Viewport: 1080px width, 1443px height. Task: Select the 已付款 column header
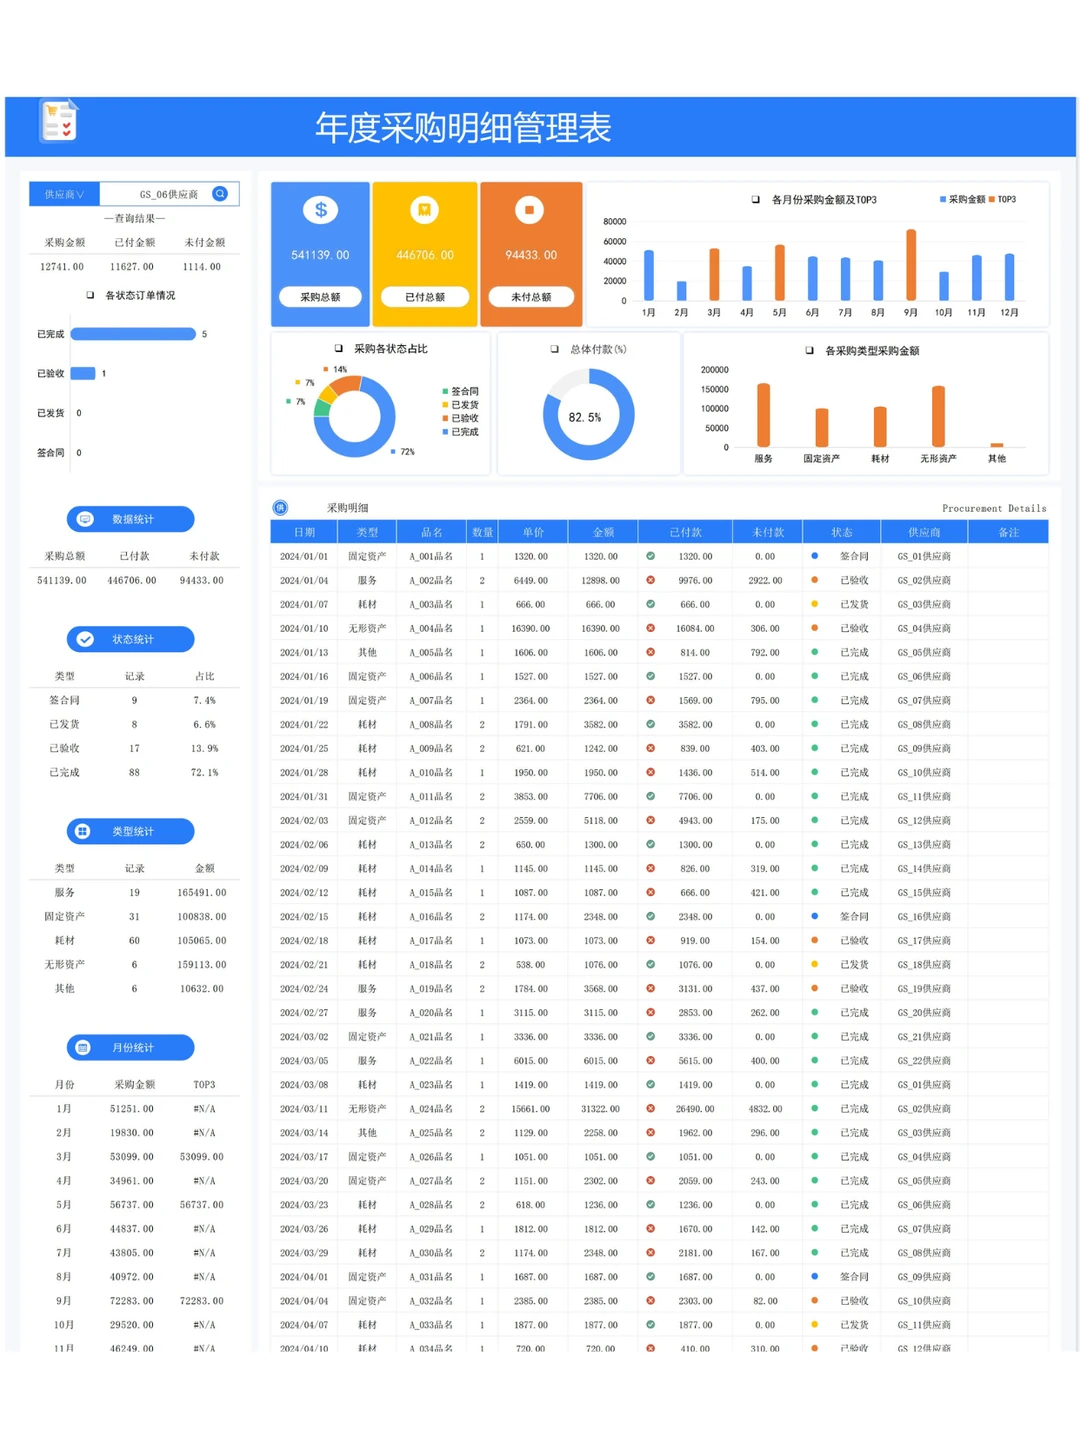tap(686, 532)
